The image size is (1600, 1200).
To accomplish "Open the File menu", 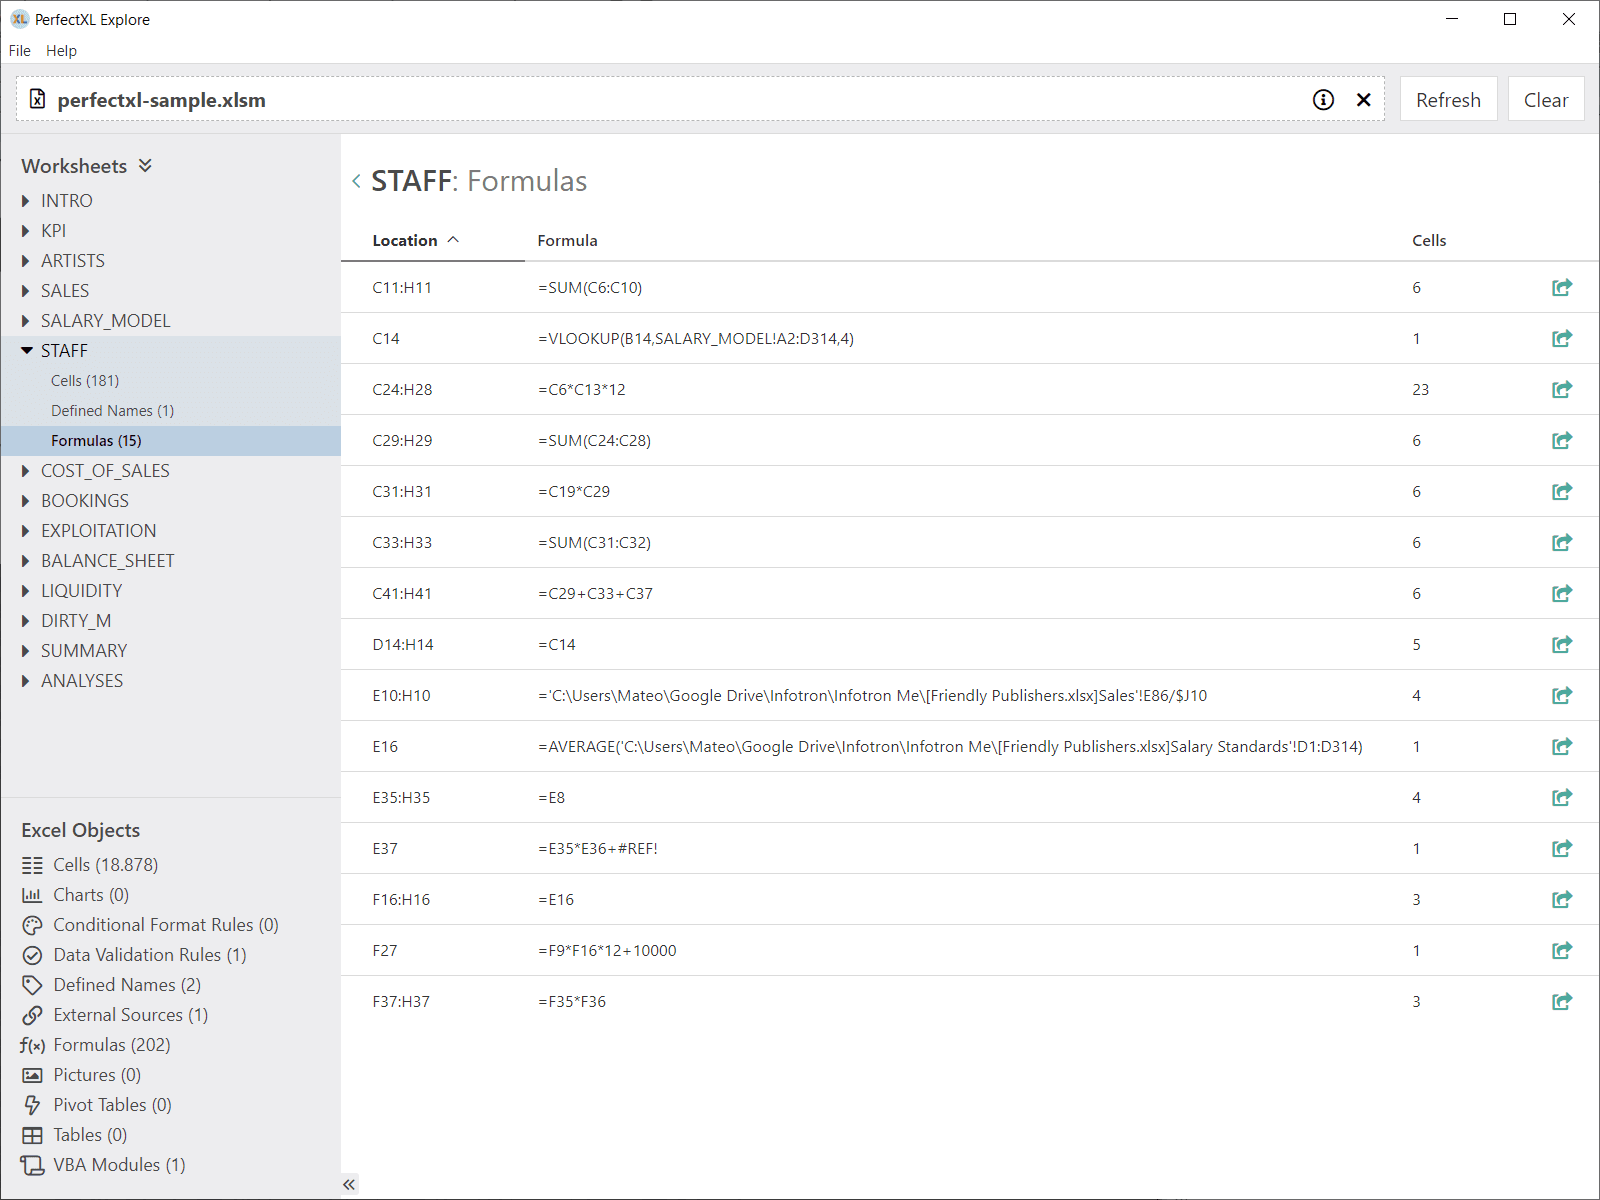I will click(x=20, y=51).
